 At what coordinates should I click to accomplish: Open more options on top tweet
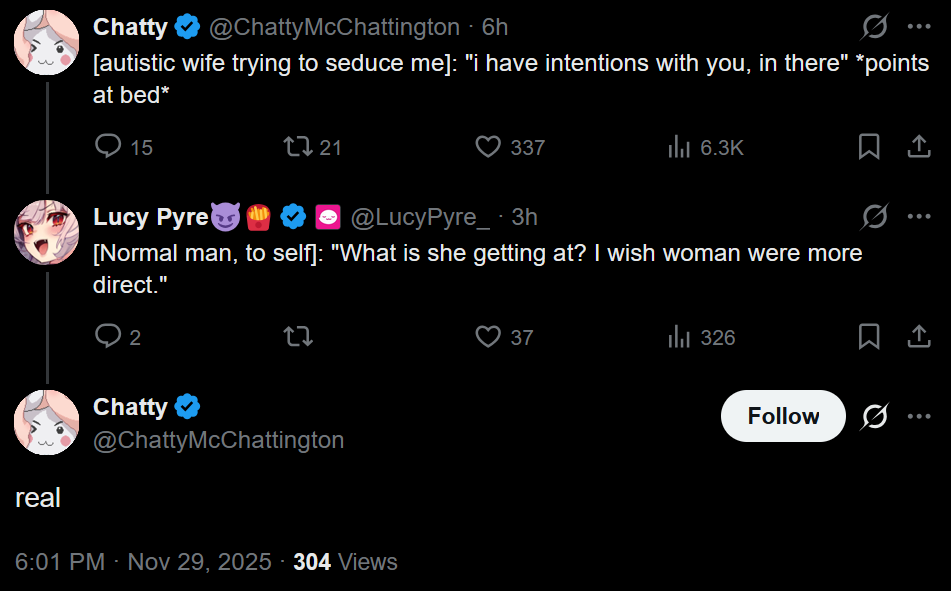pyautogui.click(x=919, y=27)
